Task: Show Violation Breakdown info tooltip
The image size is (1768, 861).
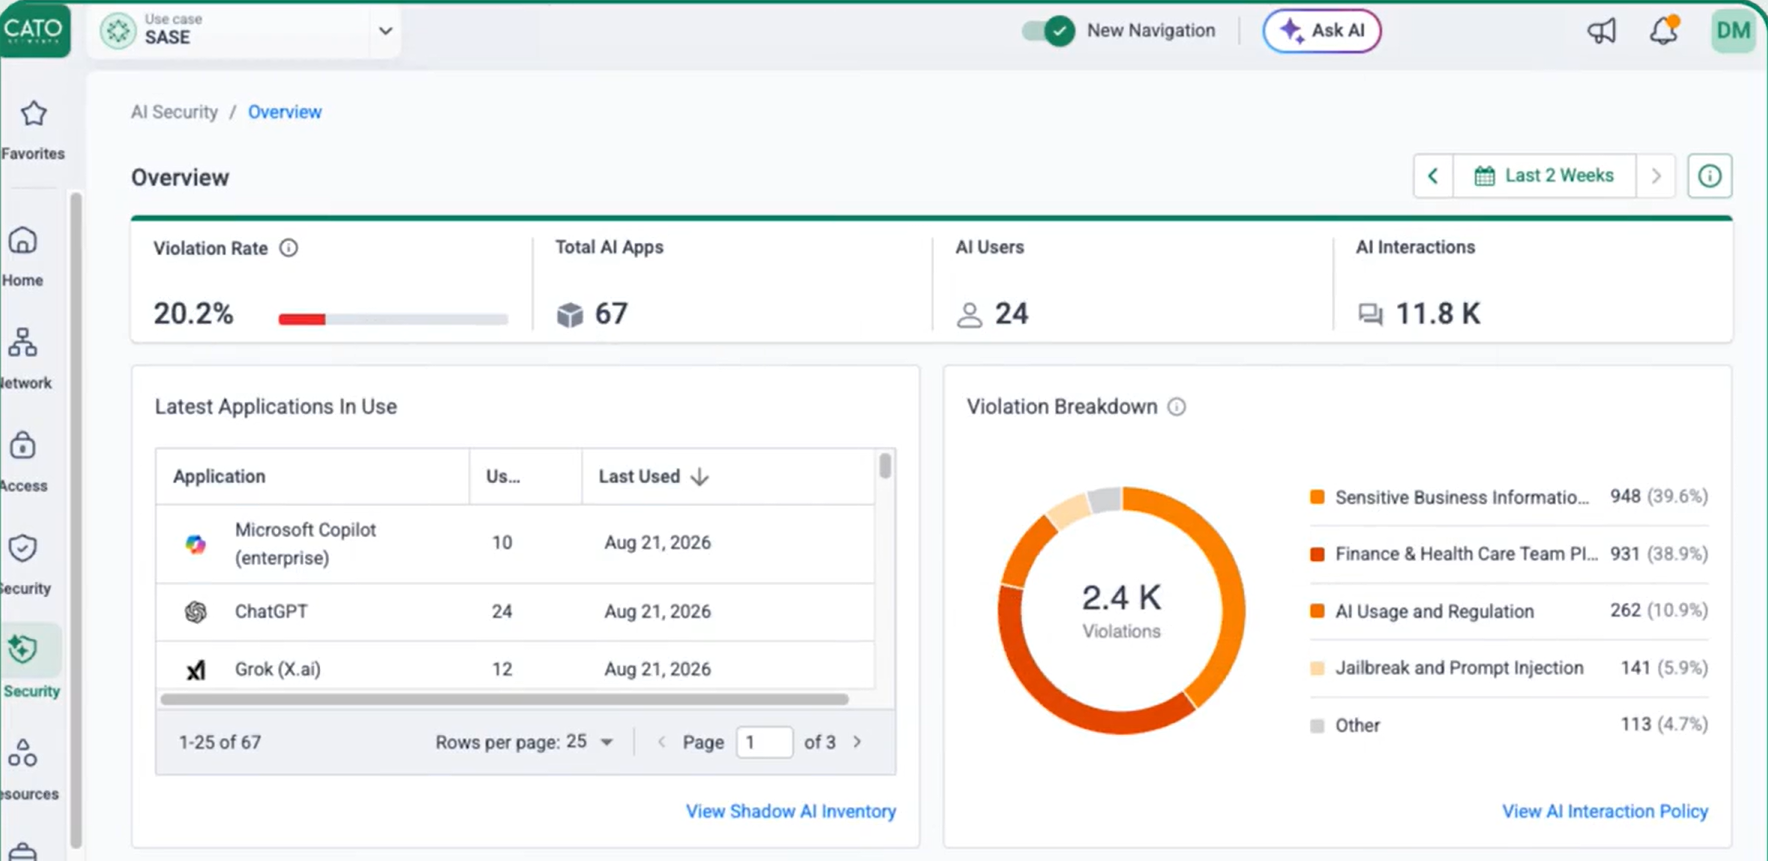Action: click(x=1177, y=407)
